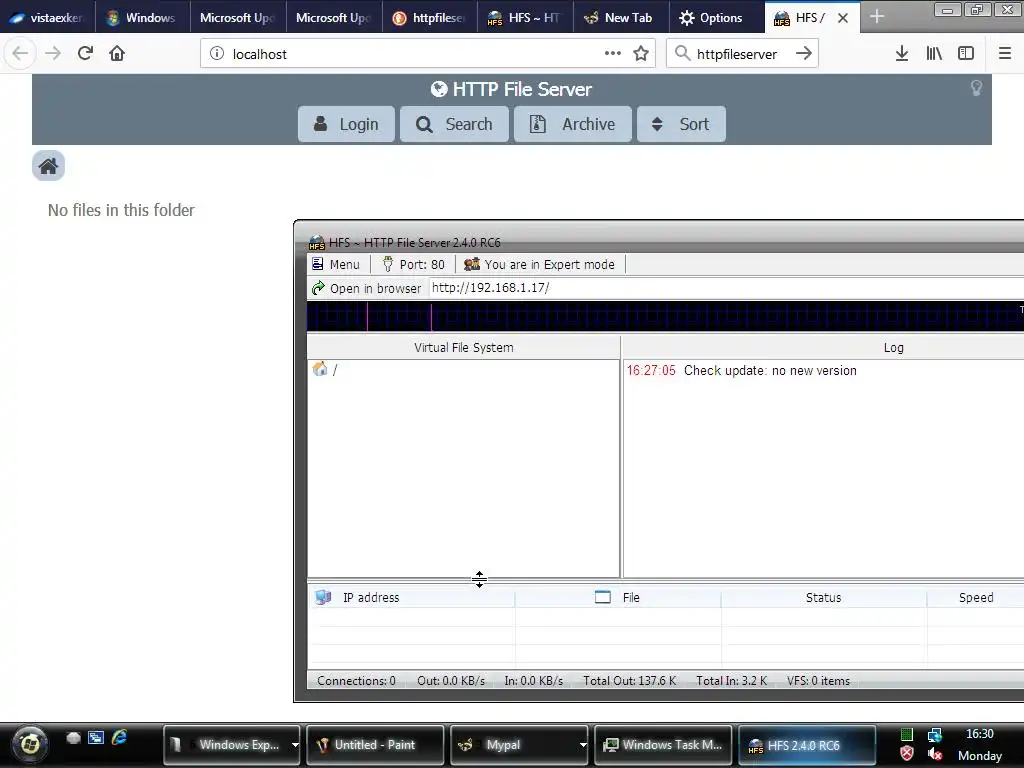Click the IP address column header
This screenshot has width=1024, height=768.
(411, 598)
